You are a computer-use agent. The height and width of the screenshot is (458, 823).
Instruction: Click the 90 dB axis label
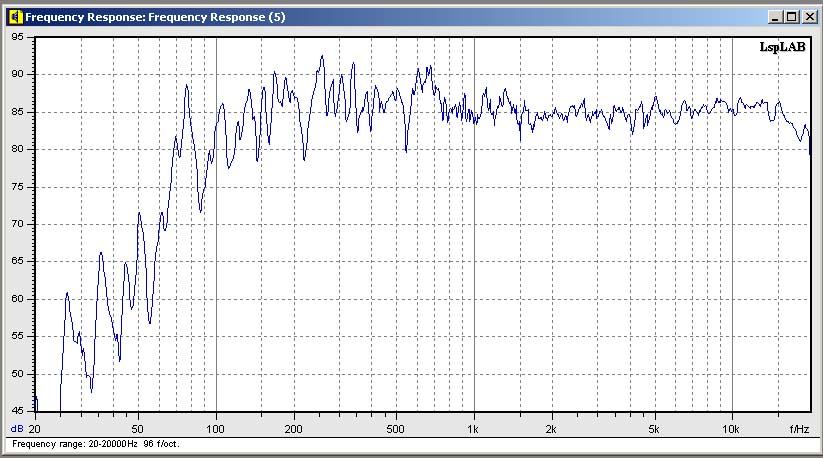pos(17,74)
